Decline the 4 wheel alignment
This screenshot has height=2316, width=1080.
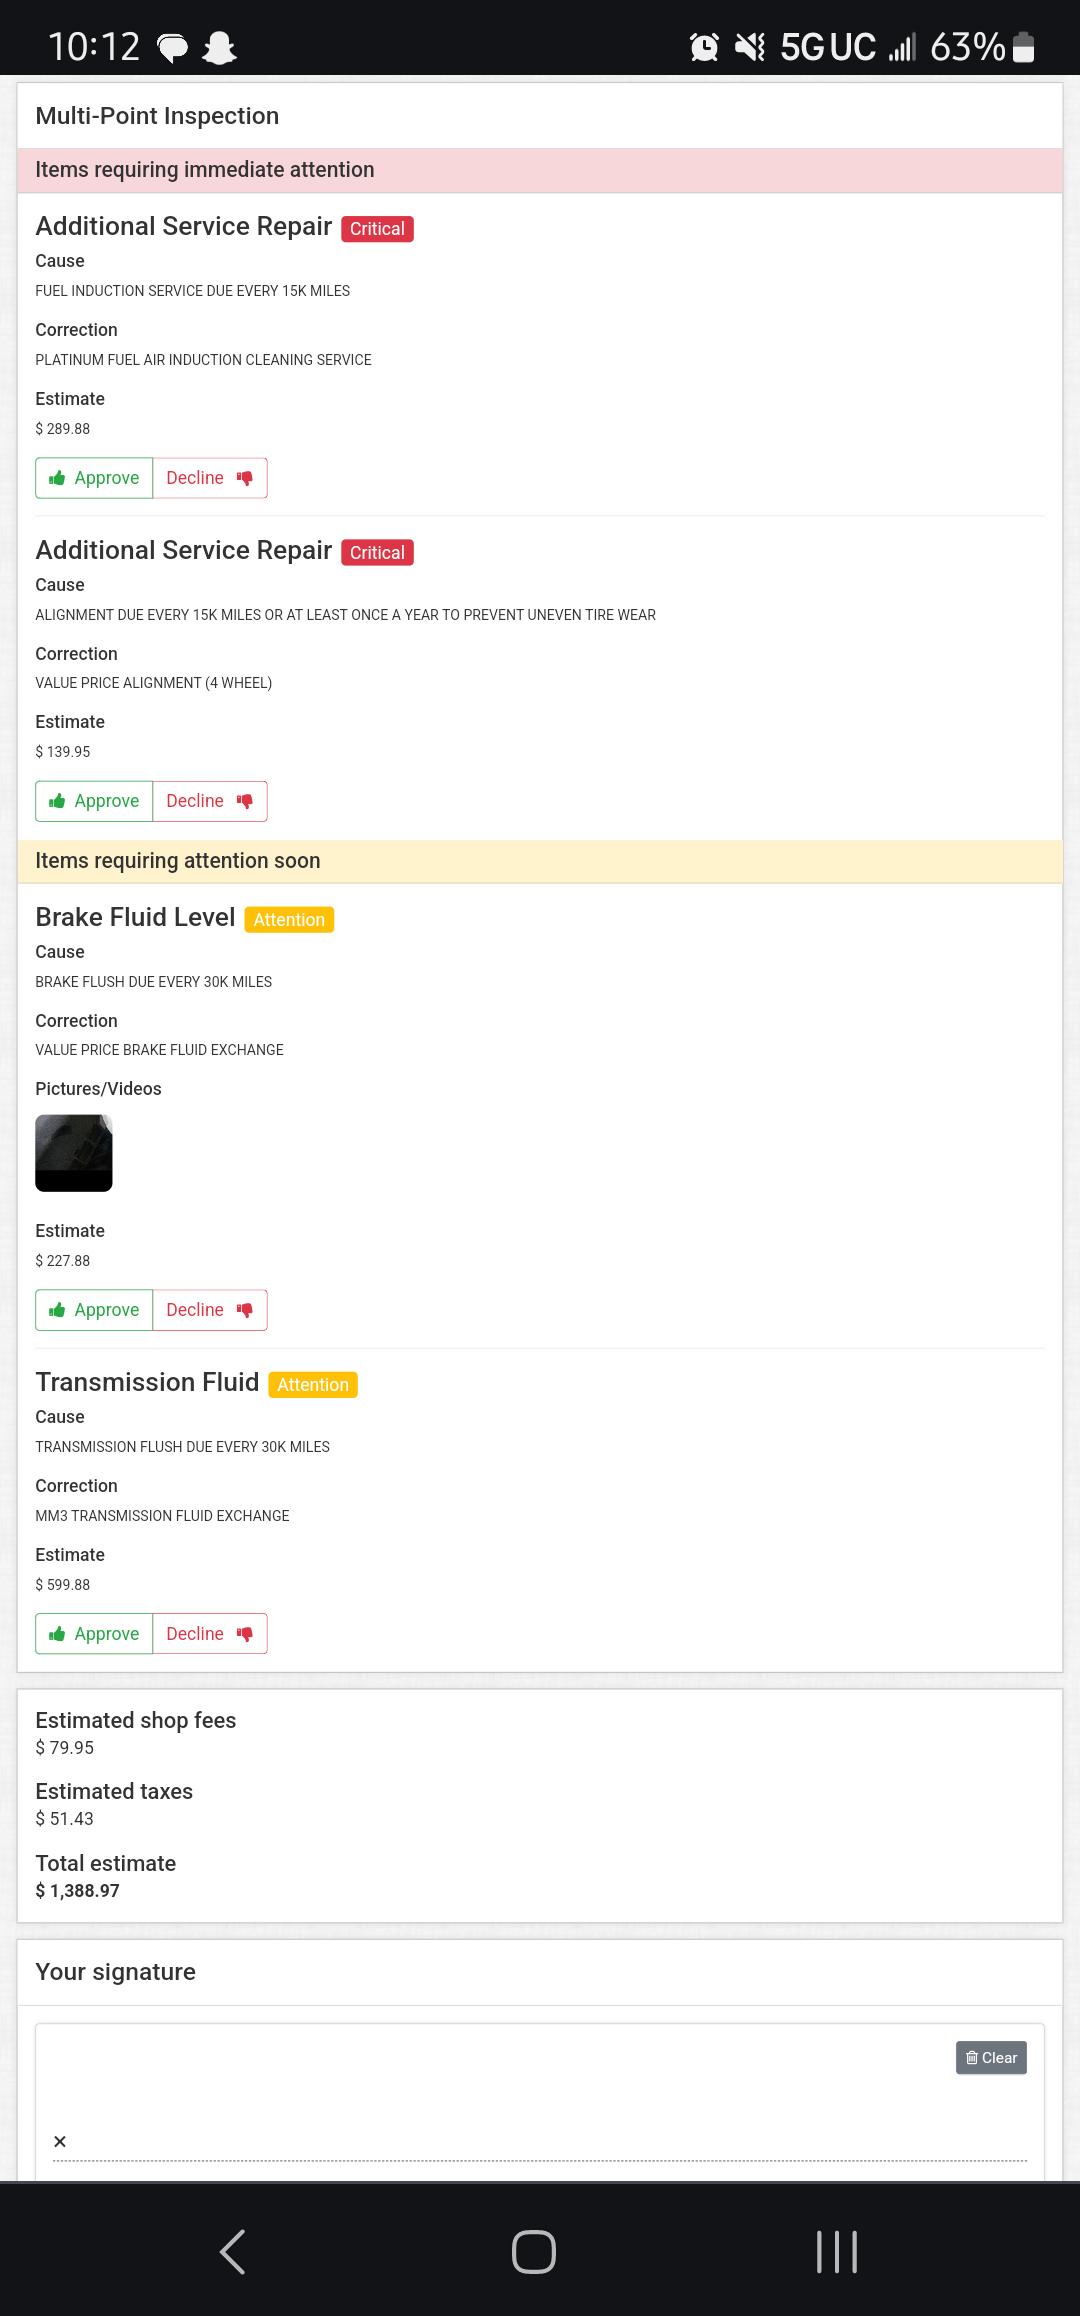(210, 801)
